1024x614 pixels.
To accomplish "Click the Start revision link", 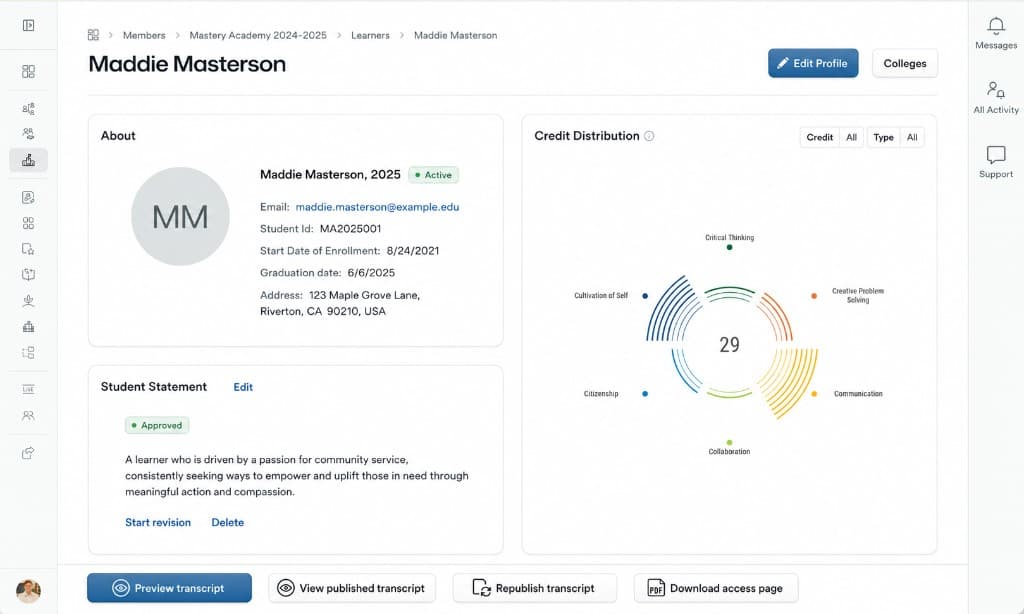I will coord(158,523).
